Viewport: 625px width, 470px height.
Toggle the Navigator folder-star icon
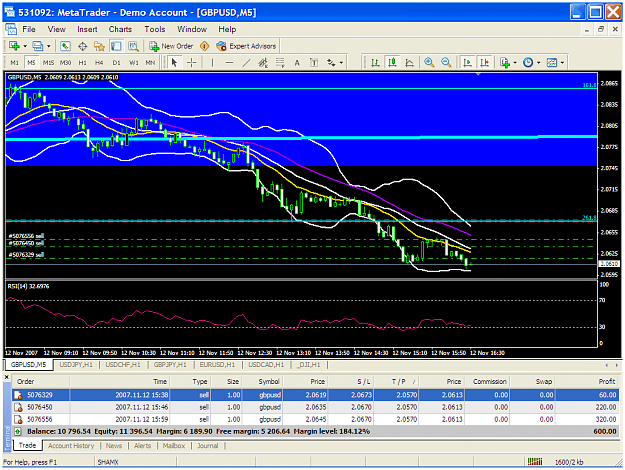pos(99,46)
